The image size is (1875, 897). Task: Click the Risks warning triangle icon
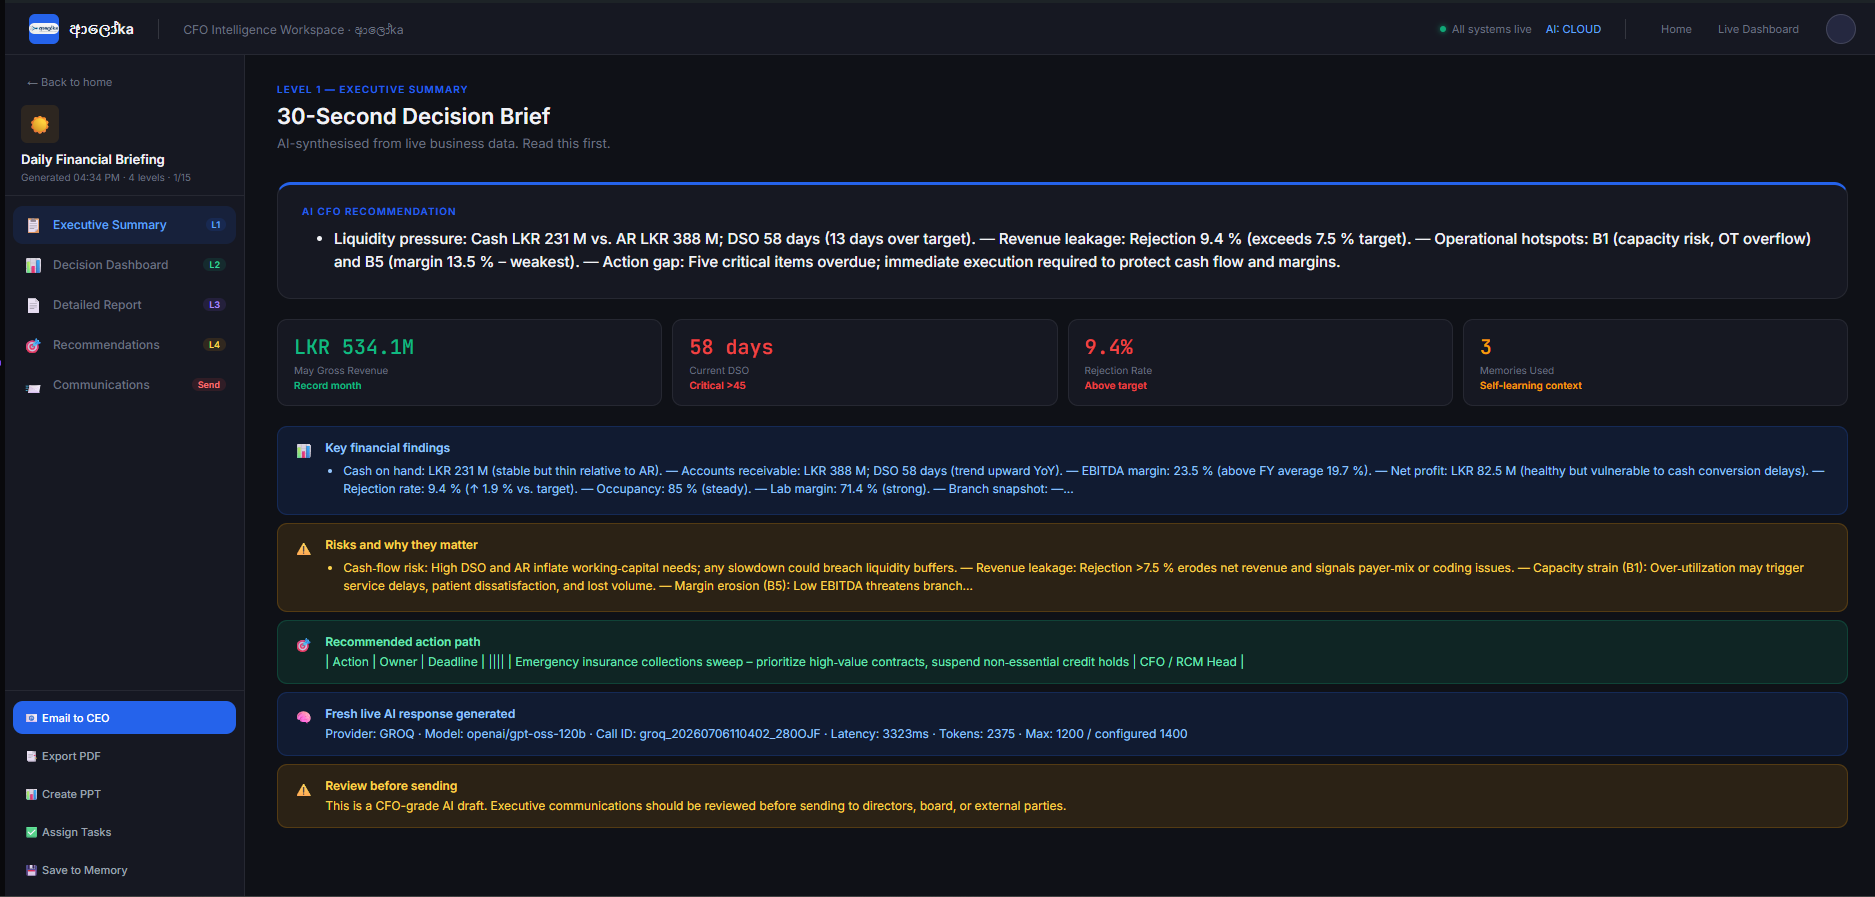pos(304,549)
